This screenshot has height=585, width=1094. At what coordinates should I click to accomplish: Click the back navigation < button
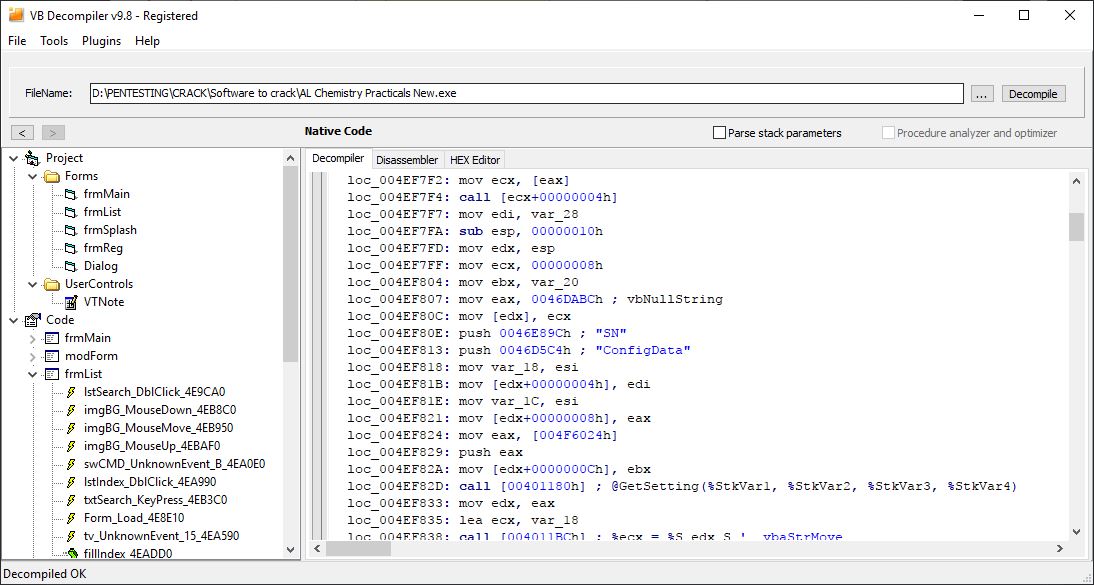click(x=22, y=133)
